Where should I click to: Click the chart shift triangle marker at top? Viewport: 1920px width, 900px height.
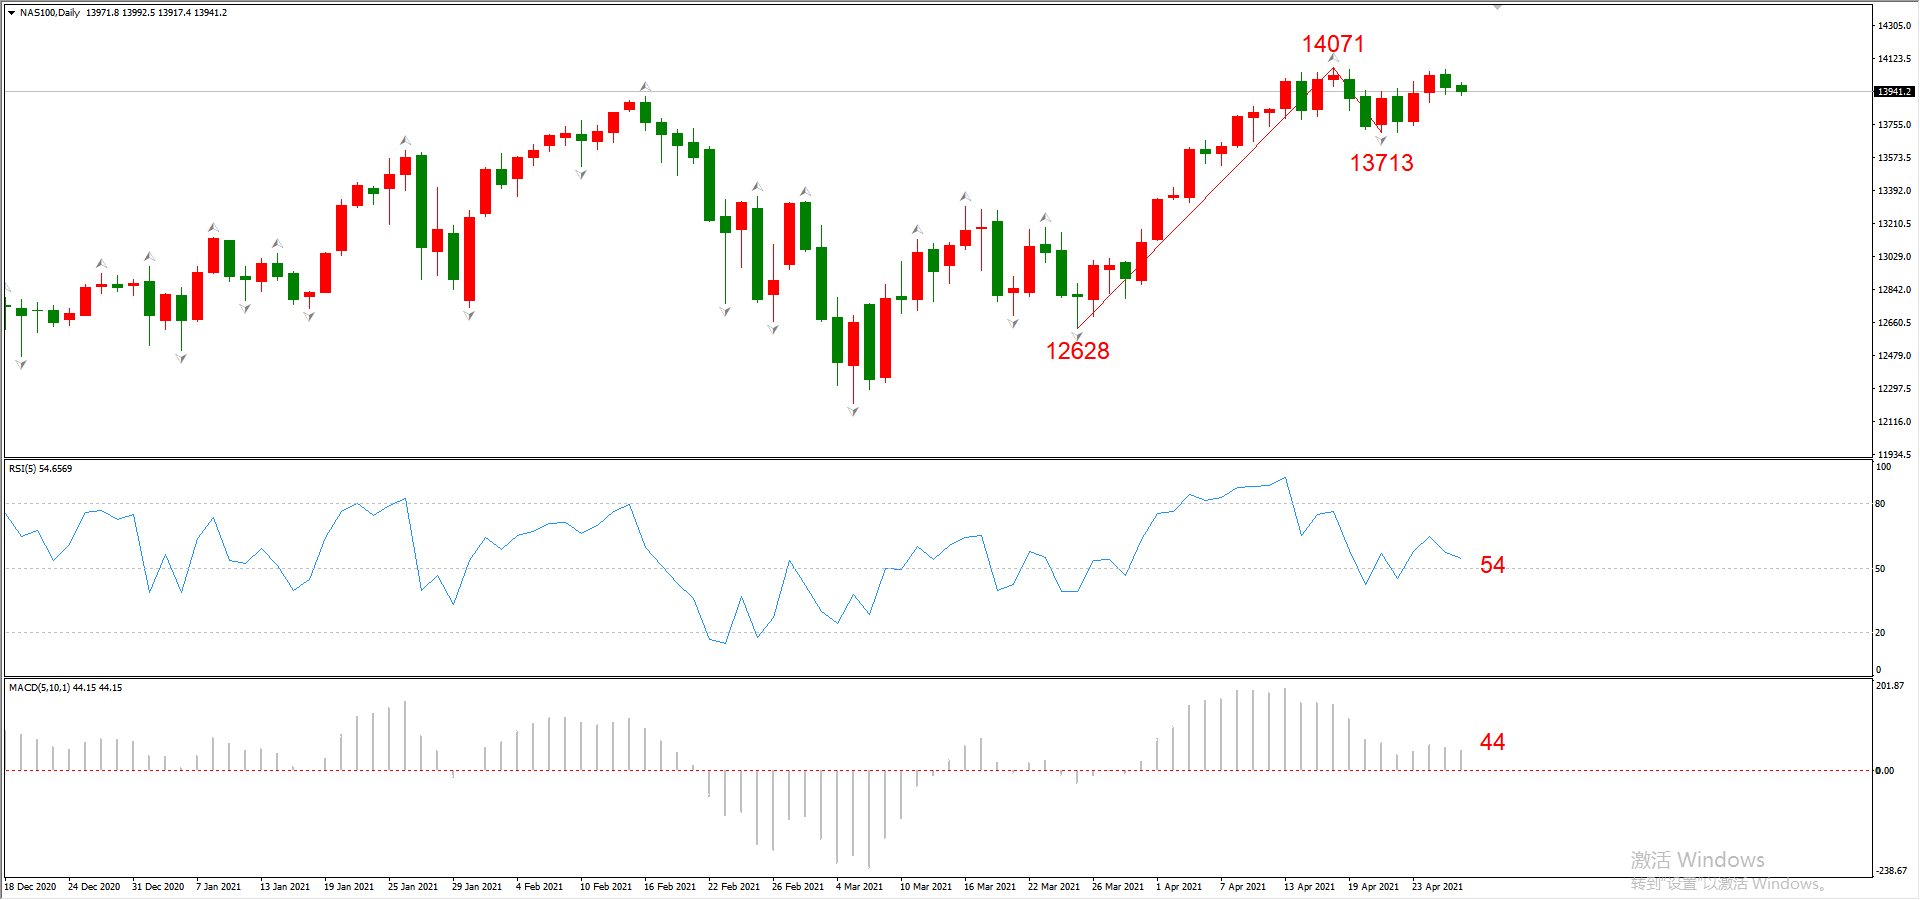tap(1497, 7)
